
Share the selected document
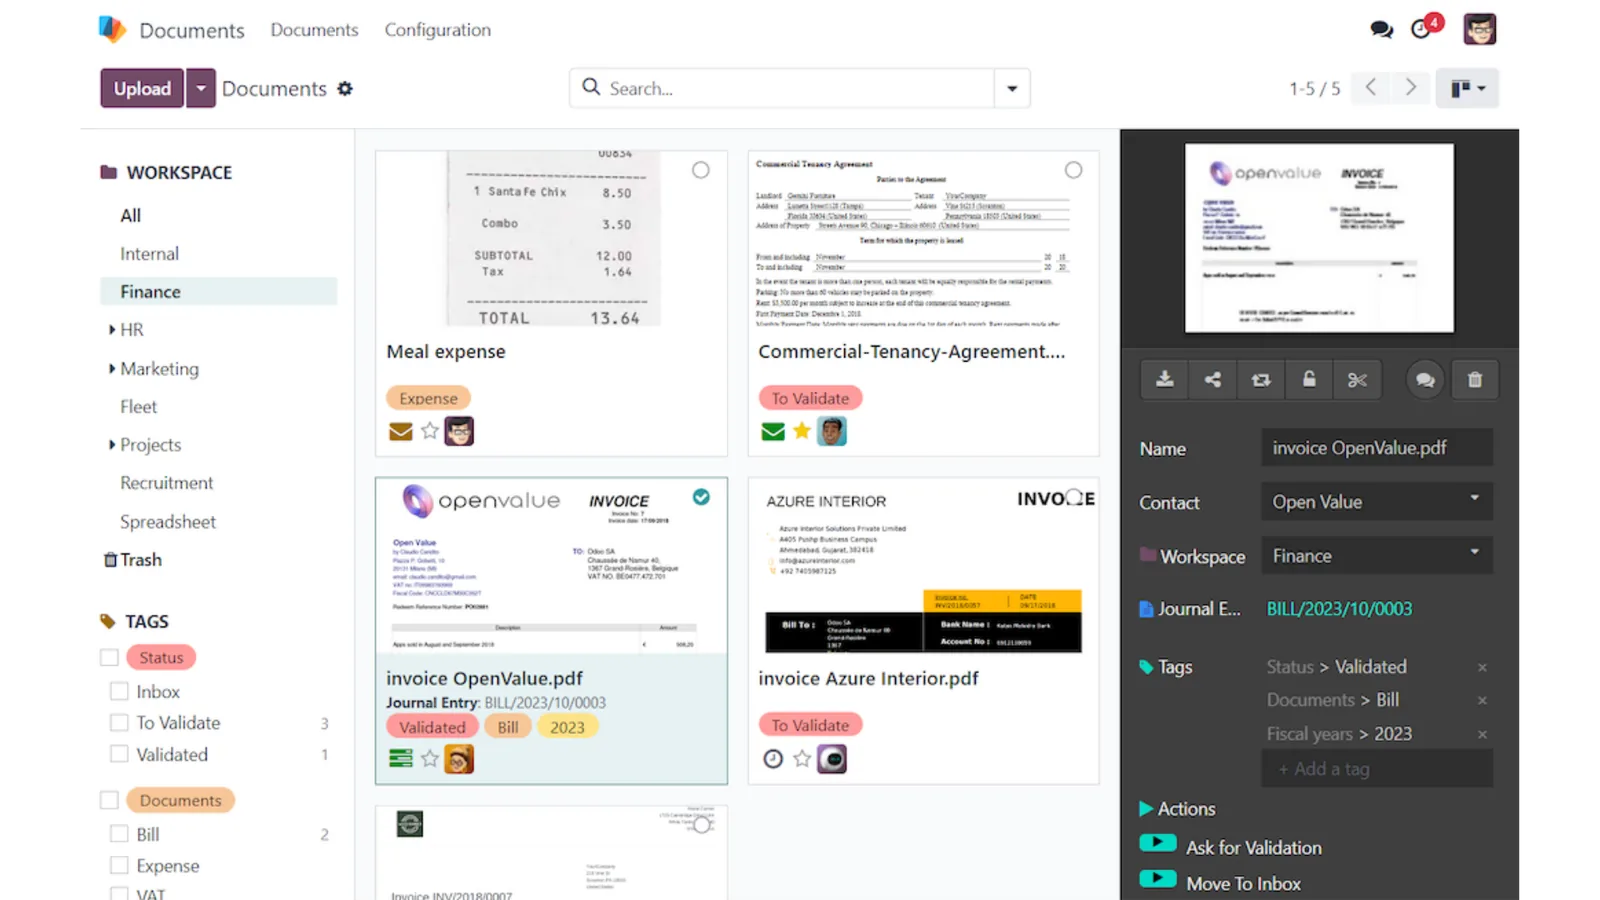point(1213,380)
